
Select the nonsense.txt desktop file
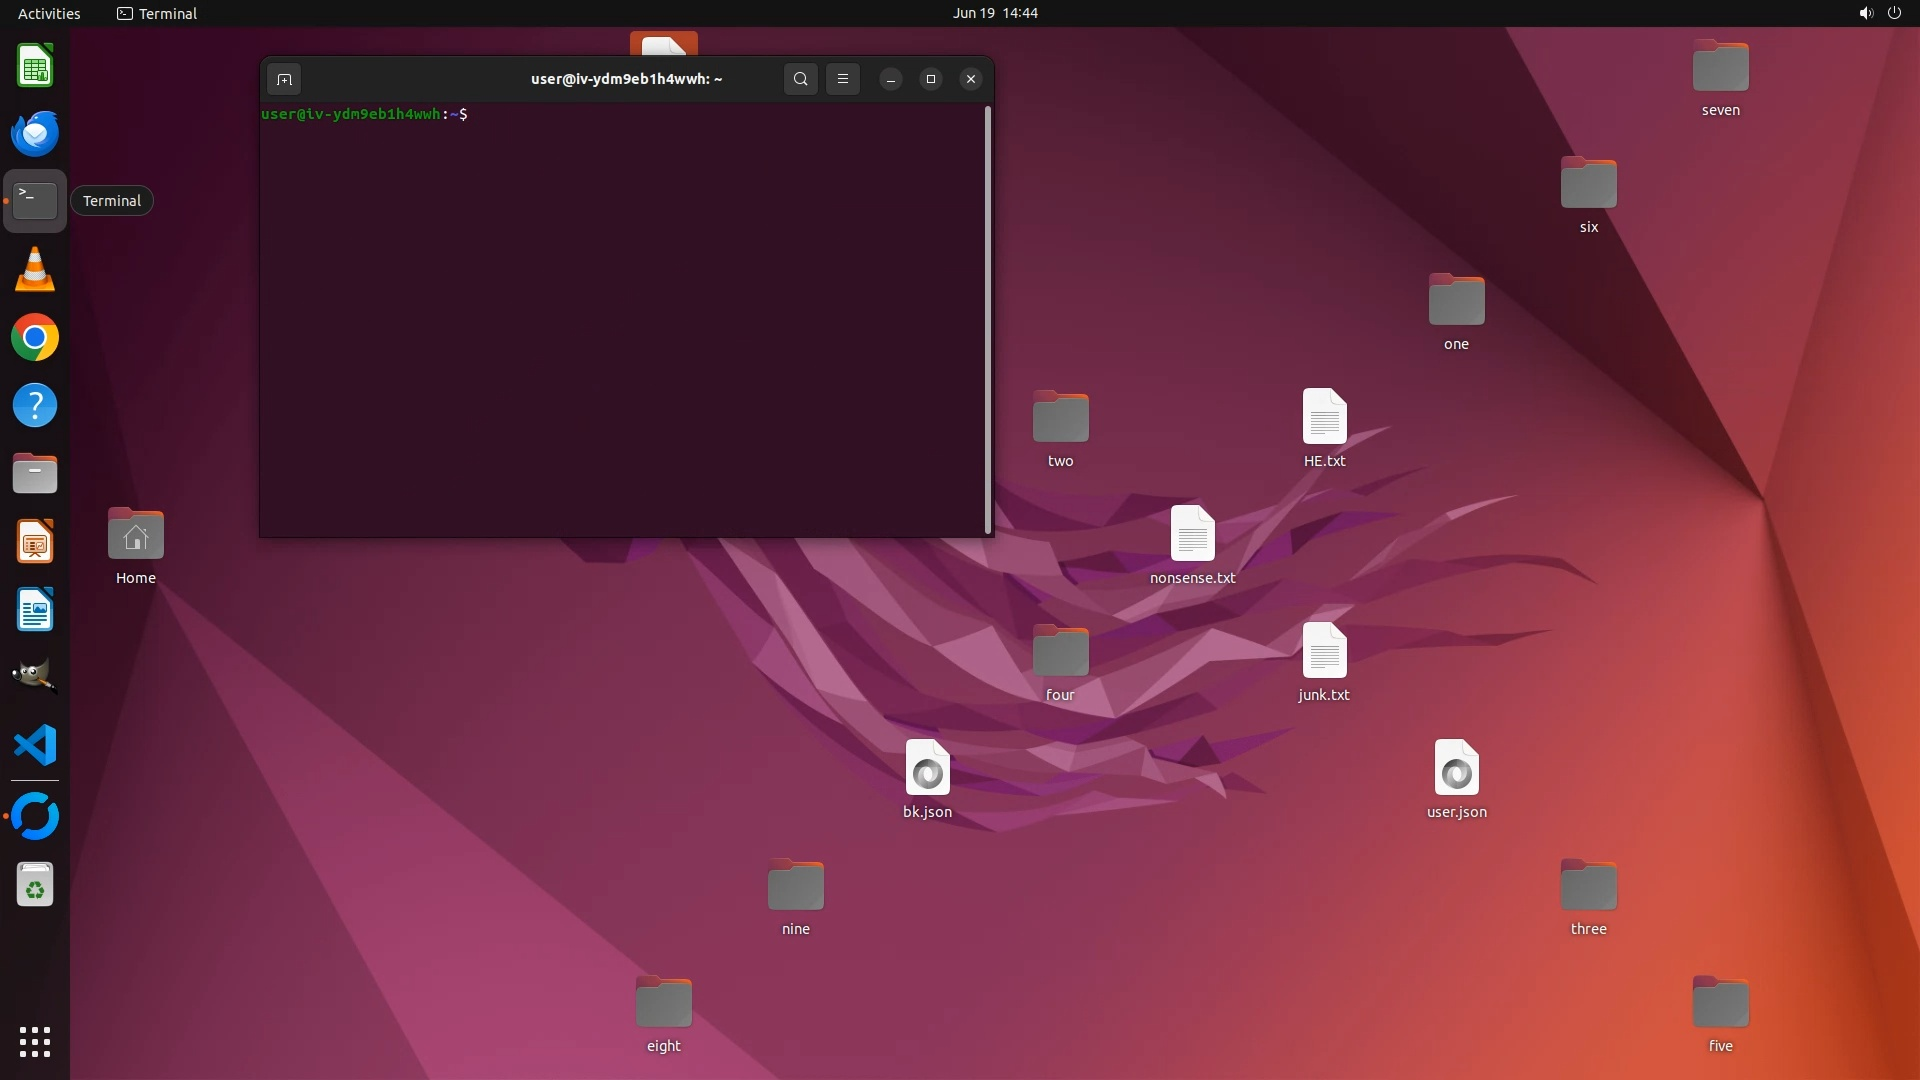click(x=1192, y=535)
